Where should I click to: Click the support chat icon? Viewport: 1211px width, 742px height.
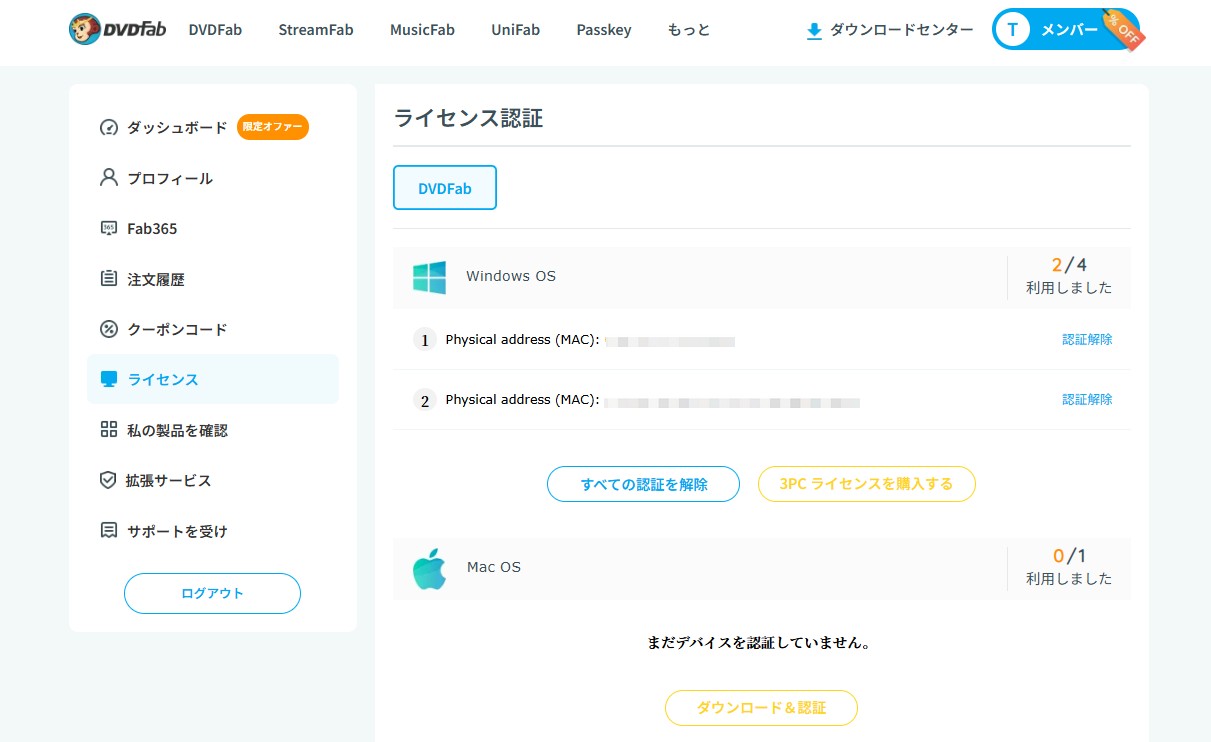pyautogui.click(x=109, y=531)
